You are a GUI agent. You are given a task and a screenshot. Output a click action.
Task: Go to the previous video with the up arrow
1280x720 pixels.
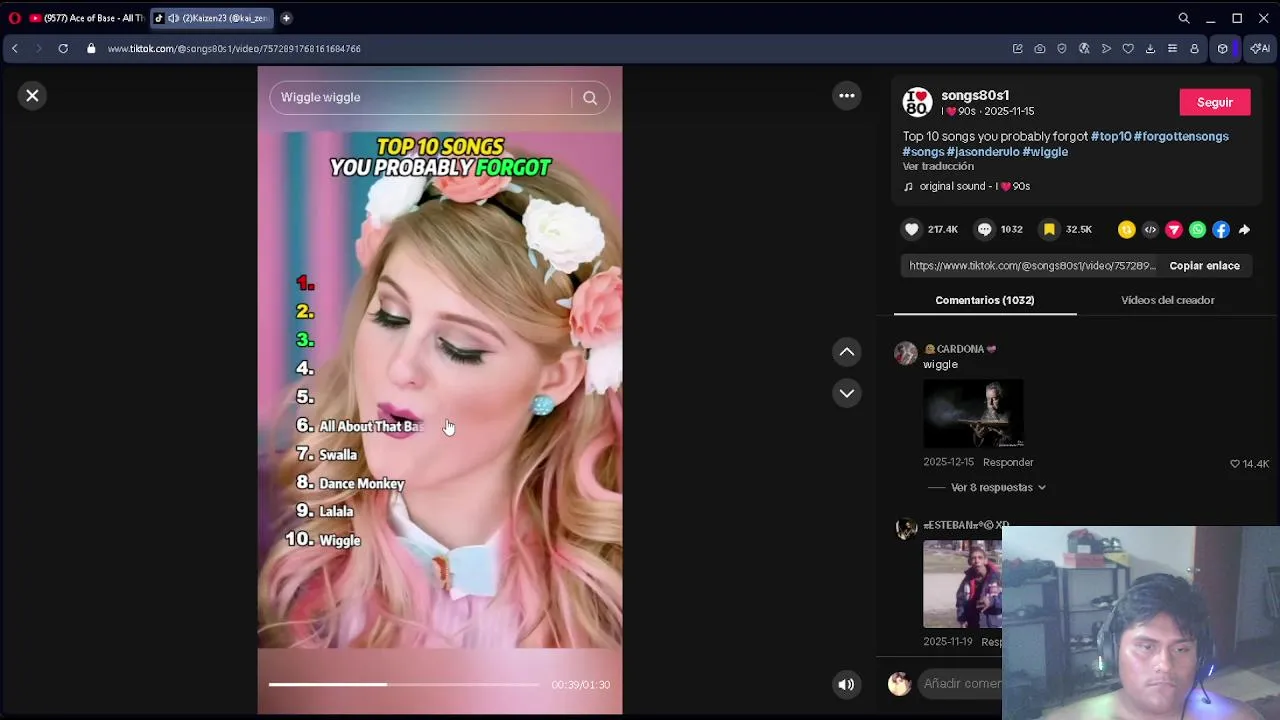847,352
